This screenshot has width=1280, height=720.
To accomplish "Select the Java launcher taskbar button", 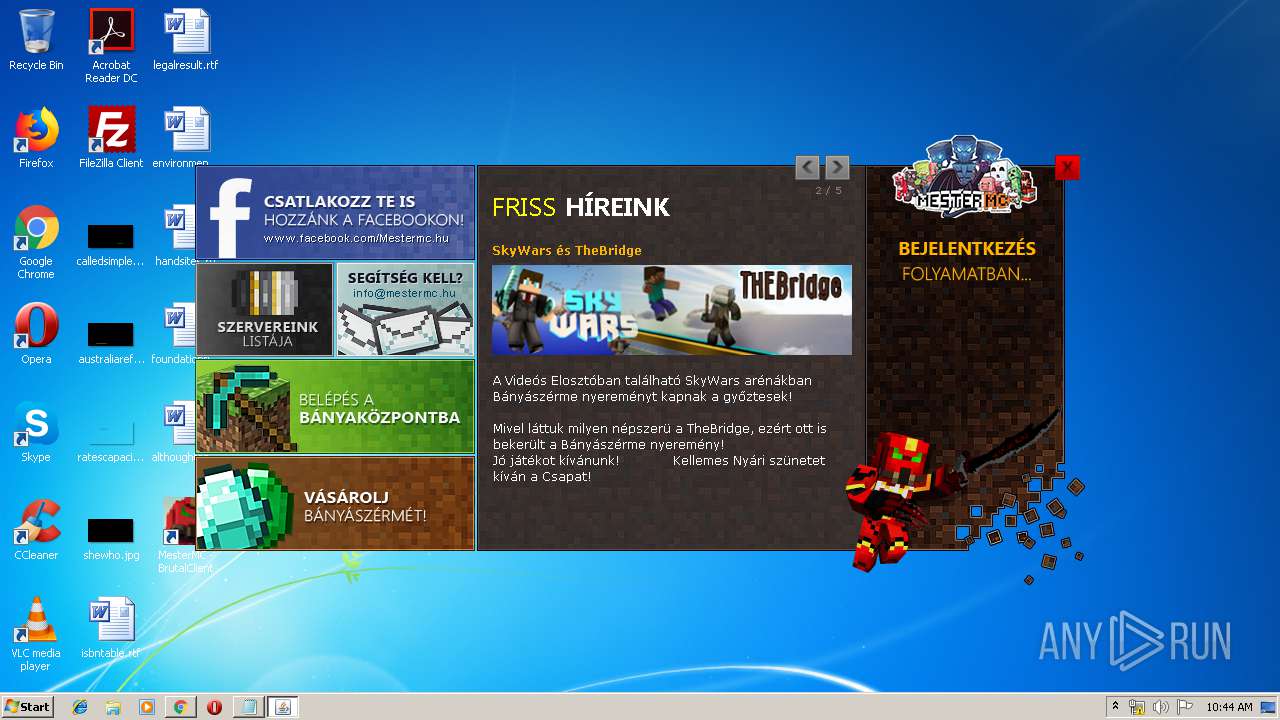I will 282,707.
